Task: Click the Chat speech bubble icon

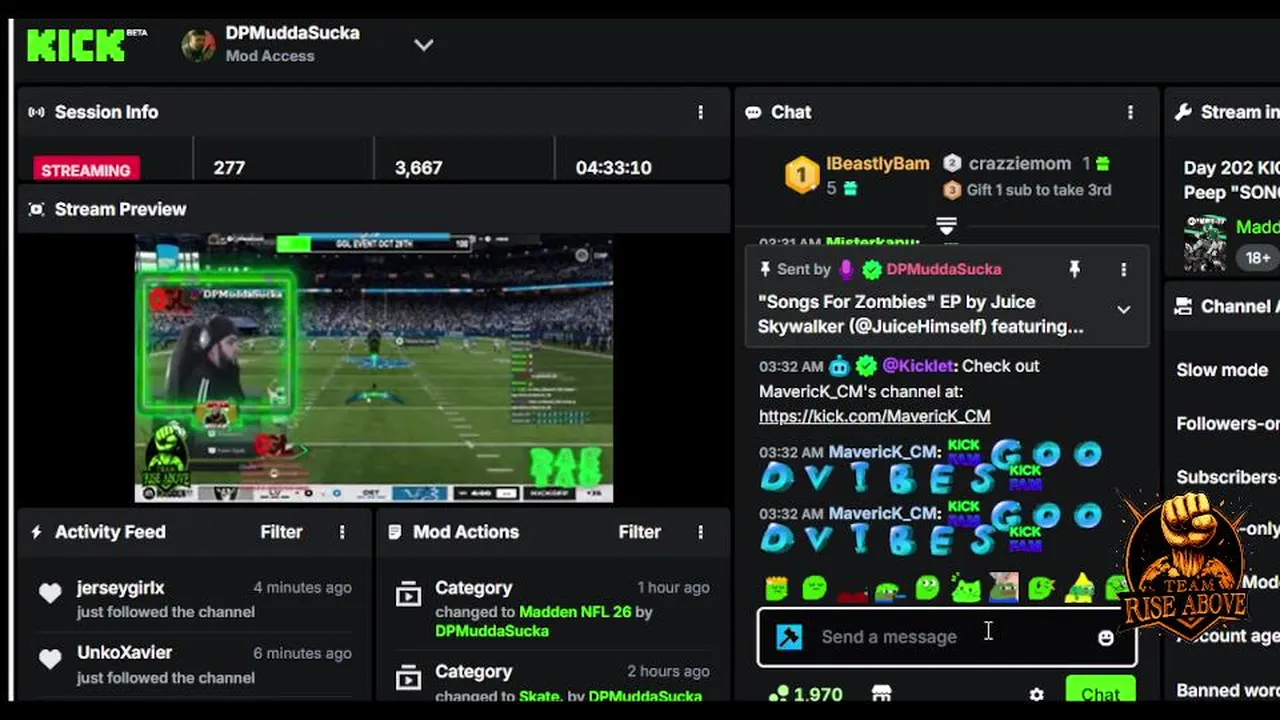Action: pyautogui.click(x=753, y=112)
